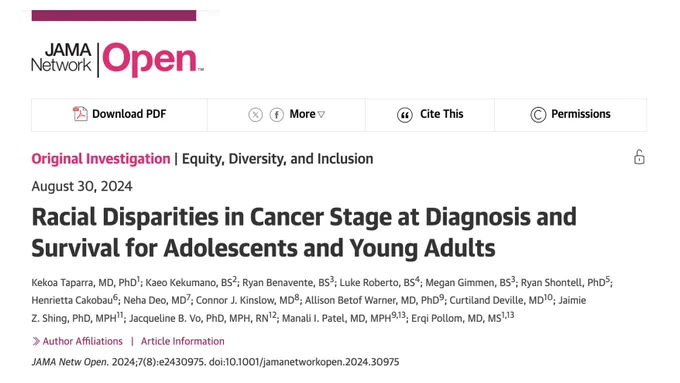The image size is (680, 383).
Task: Open the Article Information link
Action: pos(183,341)
